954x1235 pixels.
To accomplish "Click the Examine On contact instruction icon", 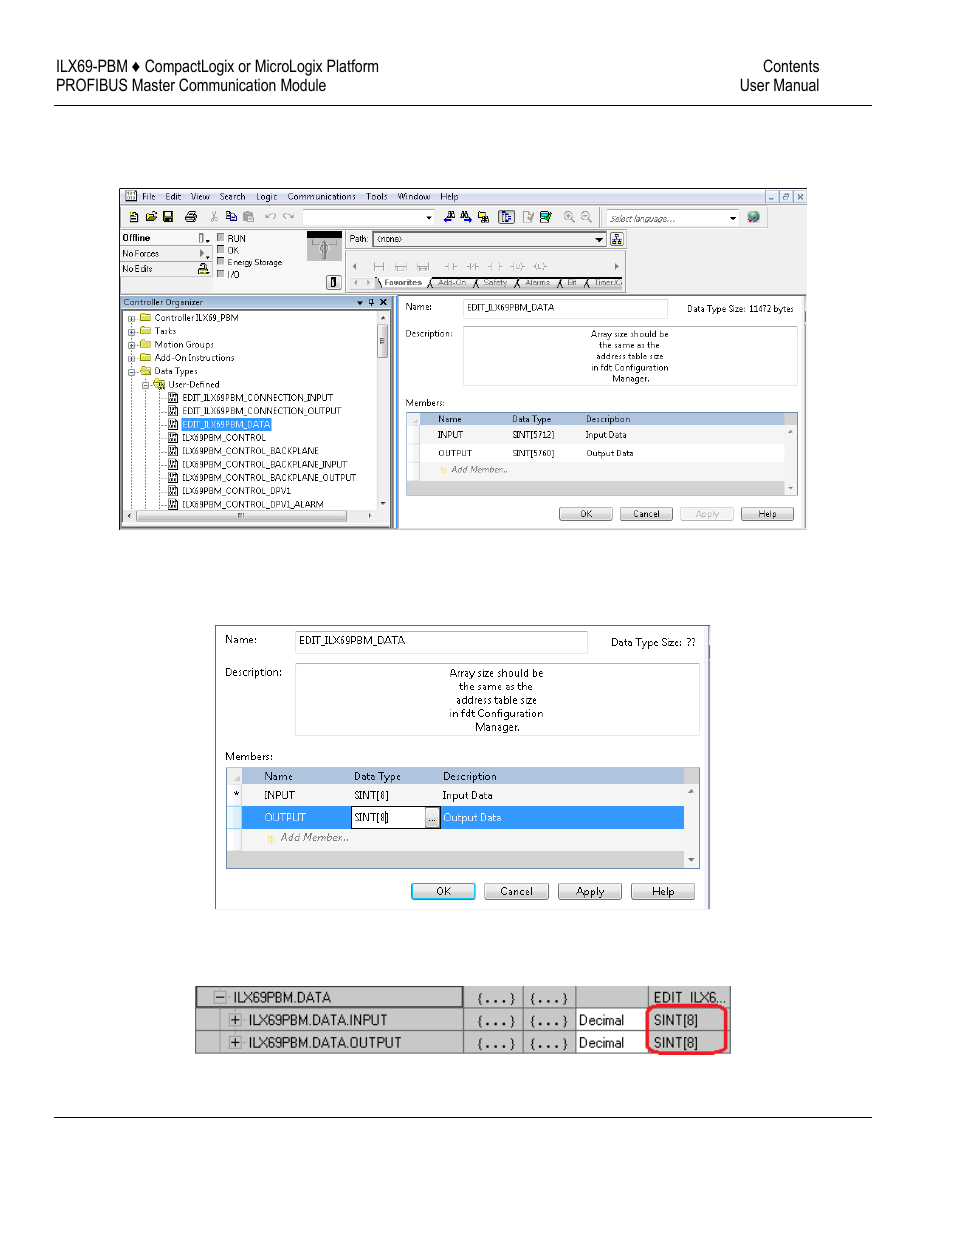I will 450,266.
